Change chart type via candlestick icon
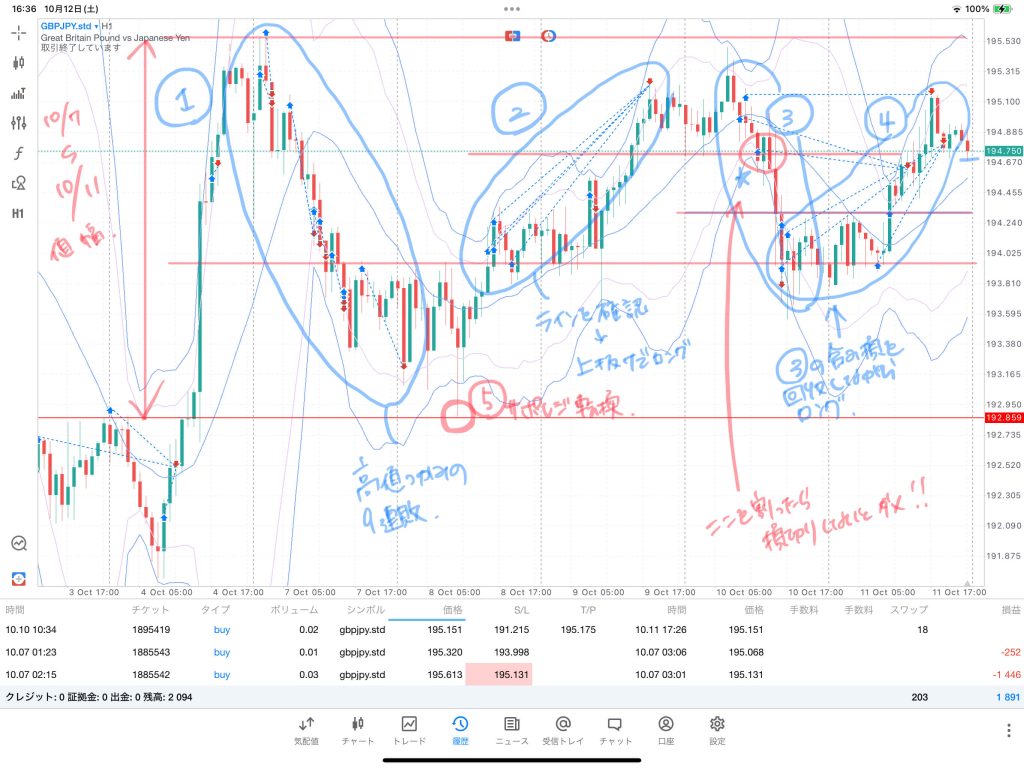 click(19, 62)
